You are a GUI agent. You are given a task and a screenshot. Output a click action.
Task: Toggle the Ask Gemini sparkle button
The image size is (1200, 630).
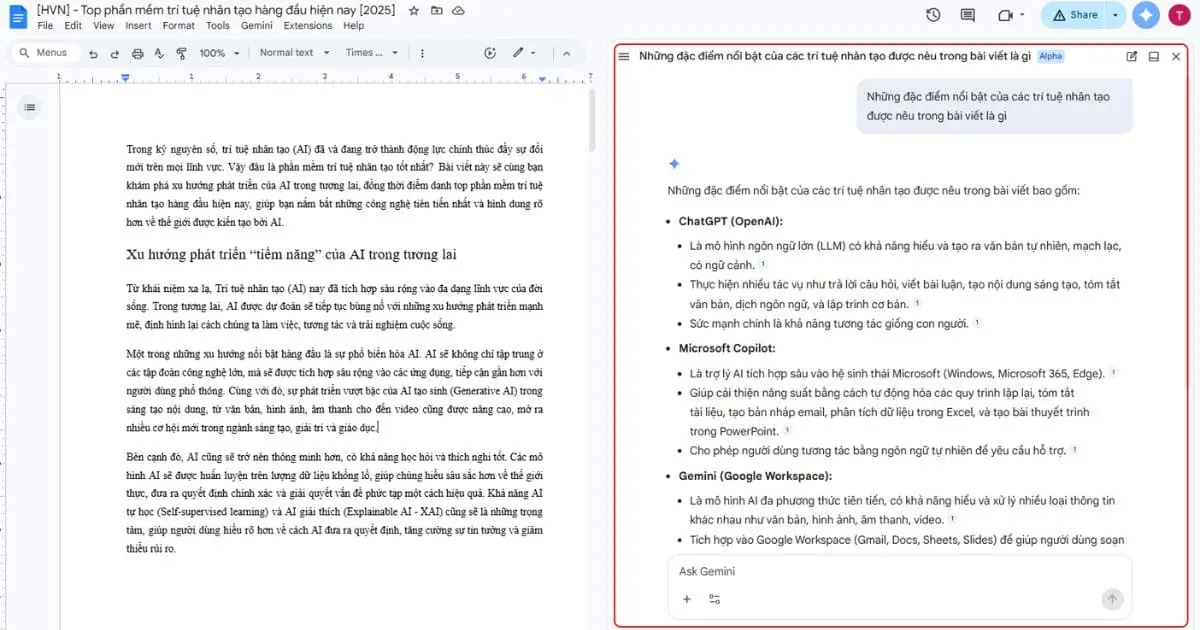(1147, 15)
